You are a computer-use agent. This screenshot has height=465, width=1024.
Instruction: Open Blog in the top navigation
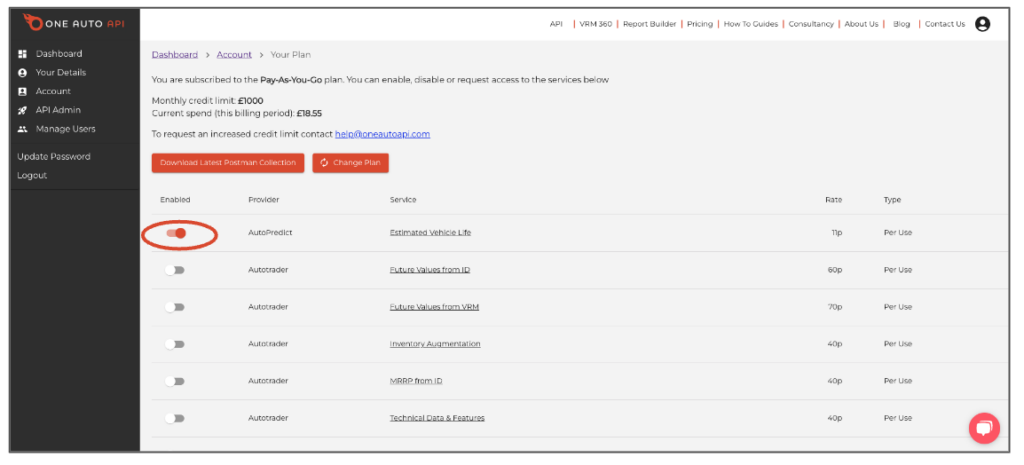901,24
